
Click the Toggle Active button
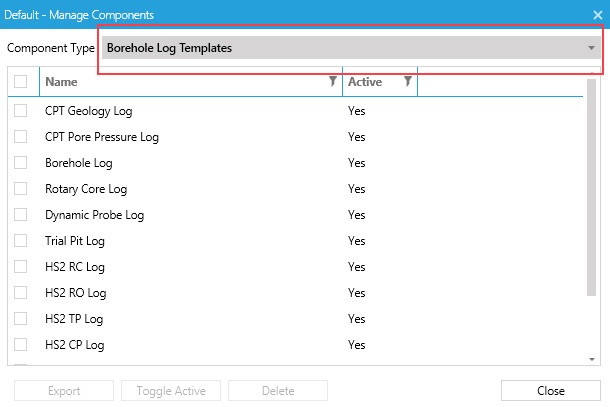pos(171,391)
